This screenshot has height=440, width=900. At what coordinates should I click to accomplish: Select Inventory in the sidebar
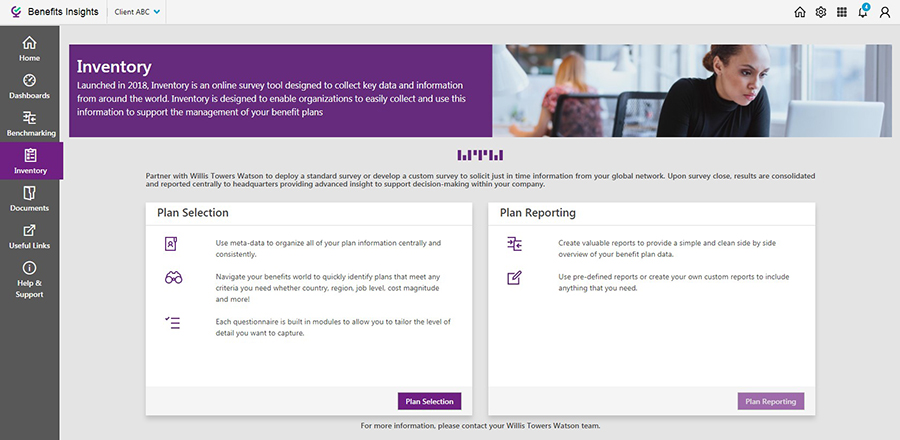[x=31, y=161]
